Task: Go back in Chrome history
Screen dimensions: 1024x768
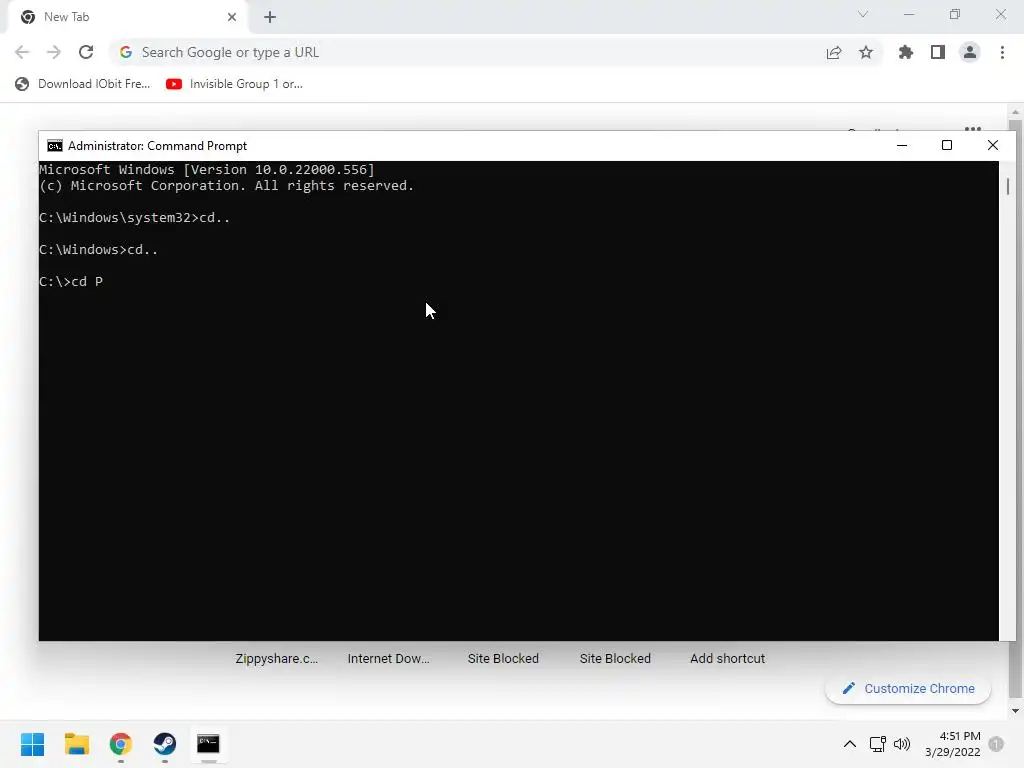Action: click(x=22, y=52)
